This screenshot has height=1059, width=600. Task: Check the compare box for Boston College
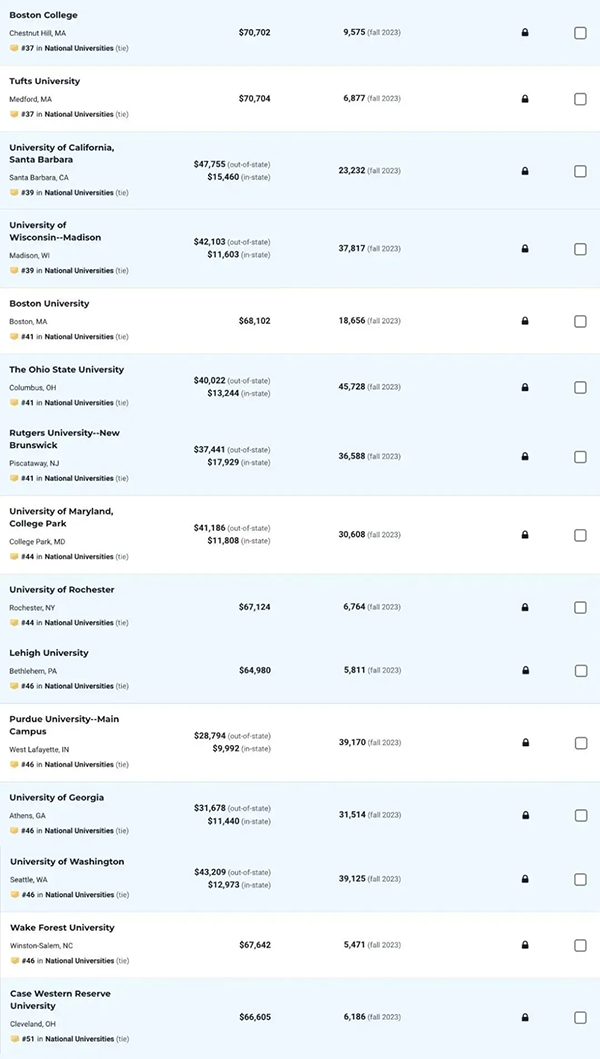pos(580,33)
